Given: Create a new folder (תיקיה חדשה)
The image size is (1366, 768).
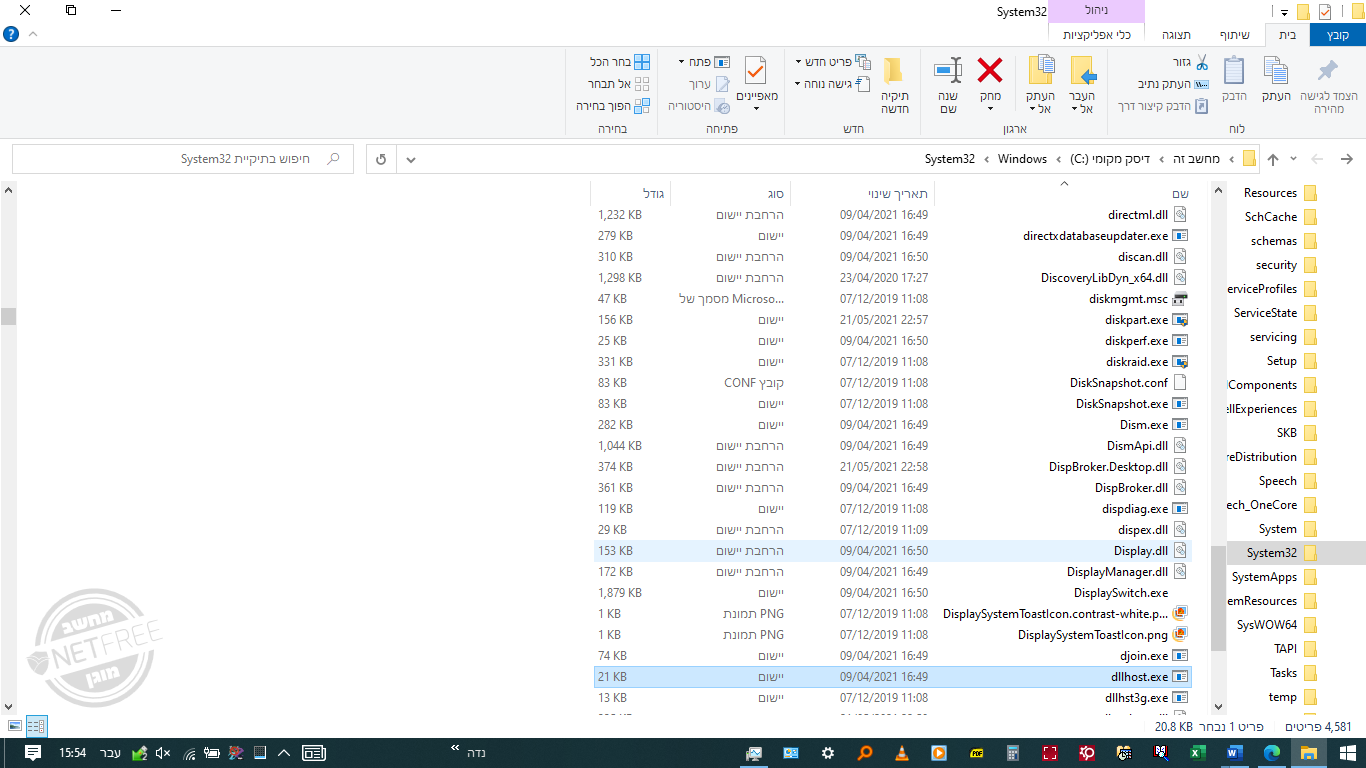Looking at the screenshot, I should point(894,84).
